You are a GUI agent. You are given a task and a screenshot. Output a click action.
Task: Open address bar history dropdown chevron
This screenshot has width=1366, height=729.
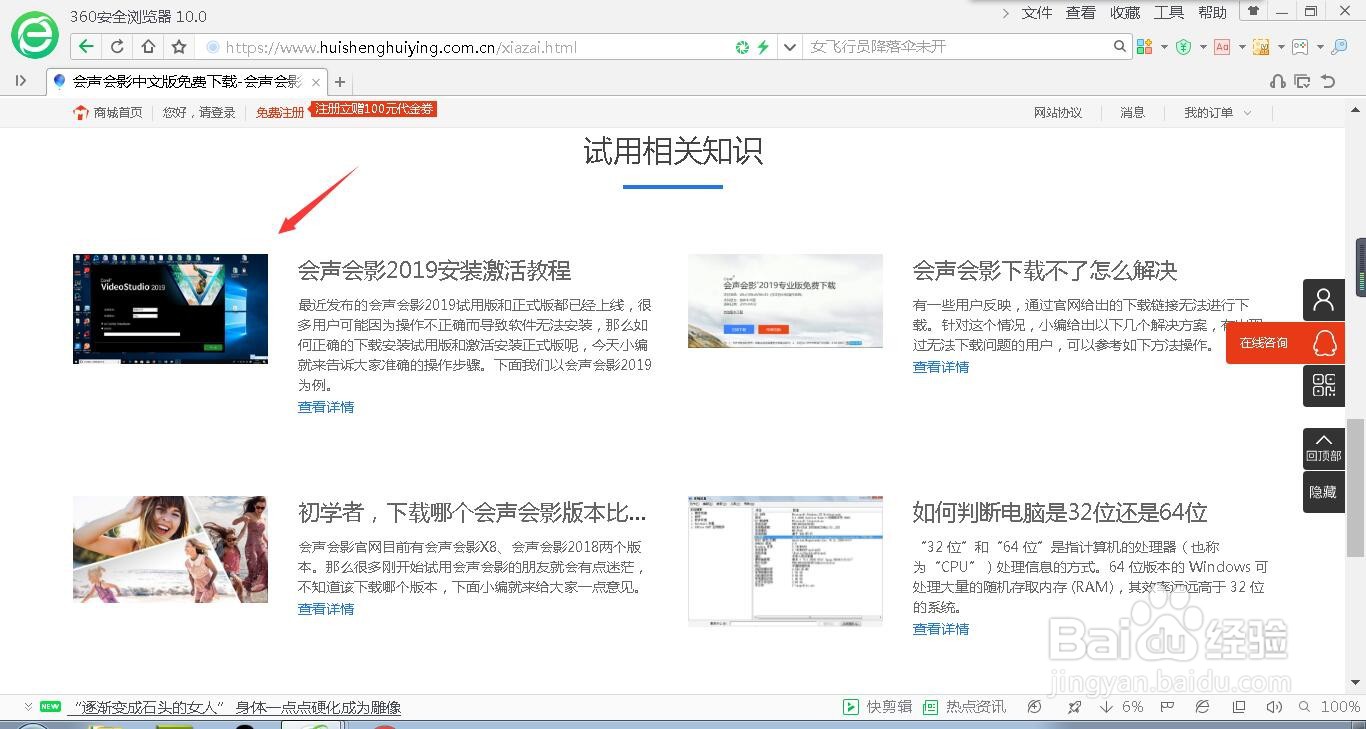789,47
